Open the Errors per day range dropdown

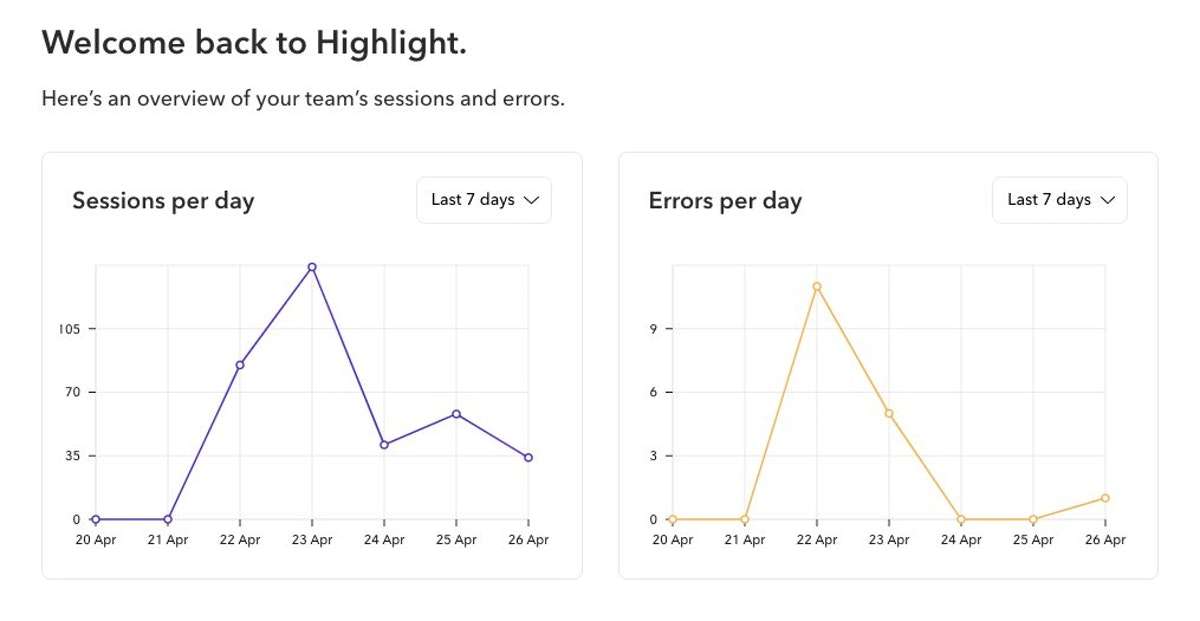click(1060, 200)
